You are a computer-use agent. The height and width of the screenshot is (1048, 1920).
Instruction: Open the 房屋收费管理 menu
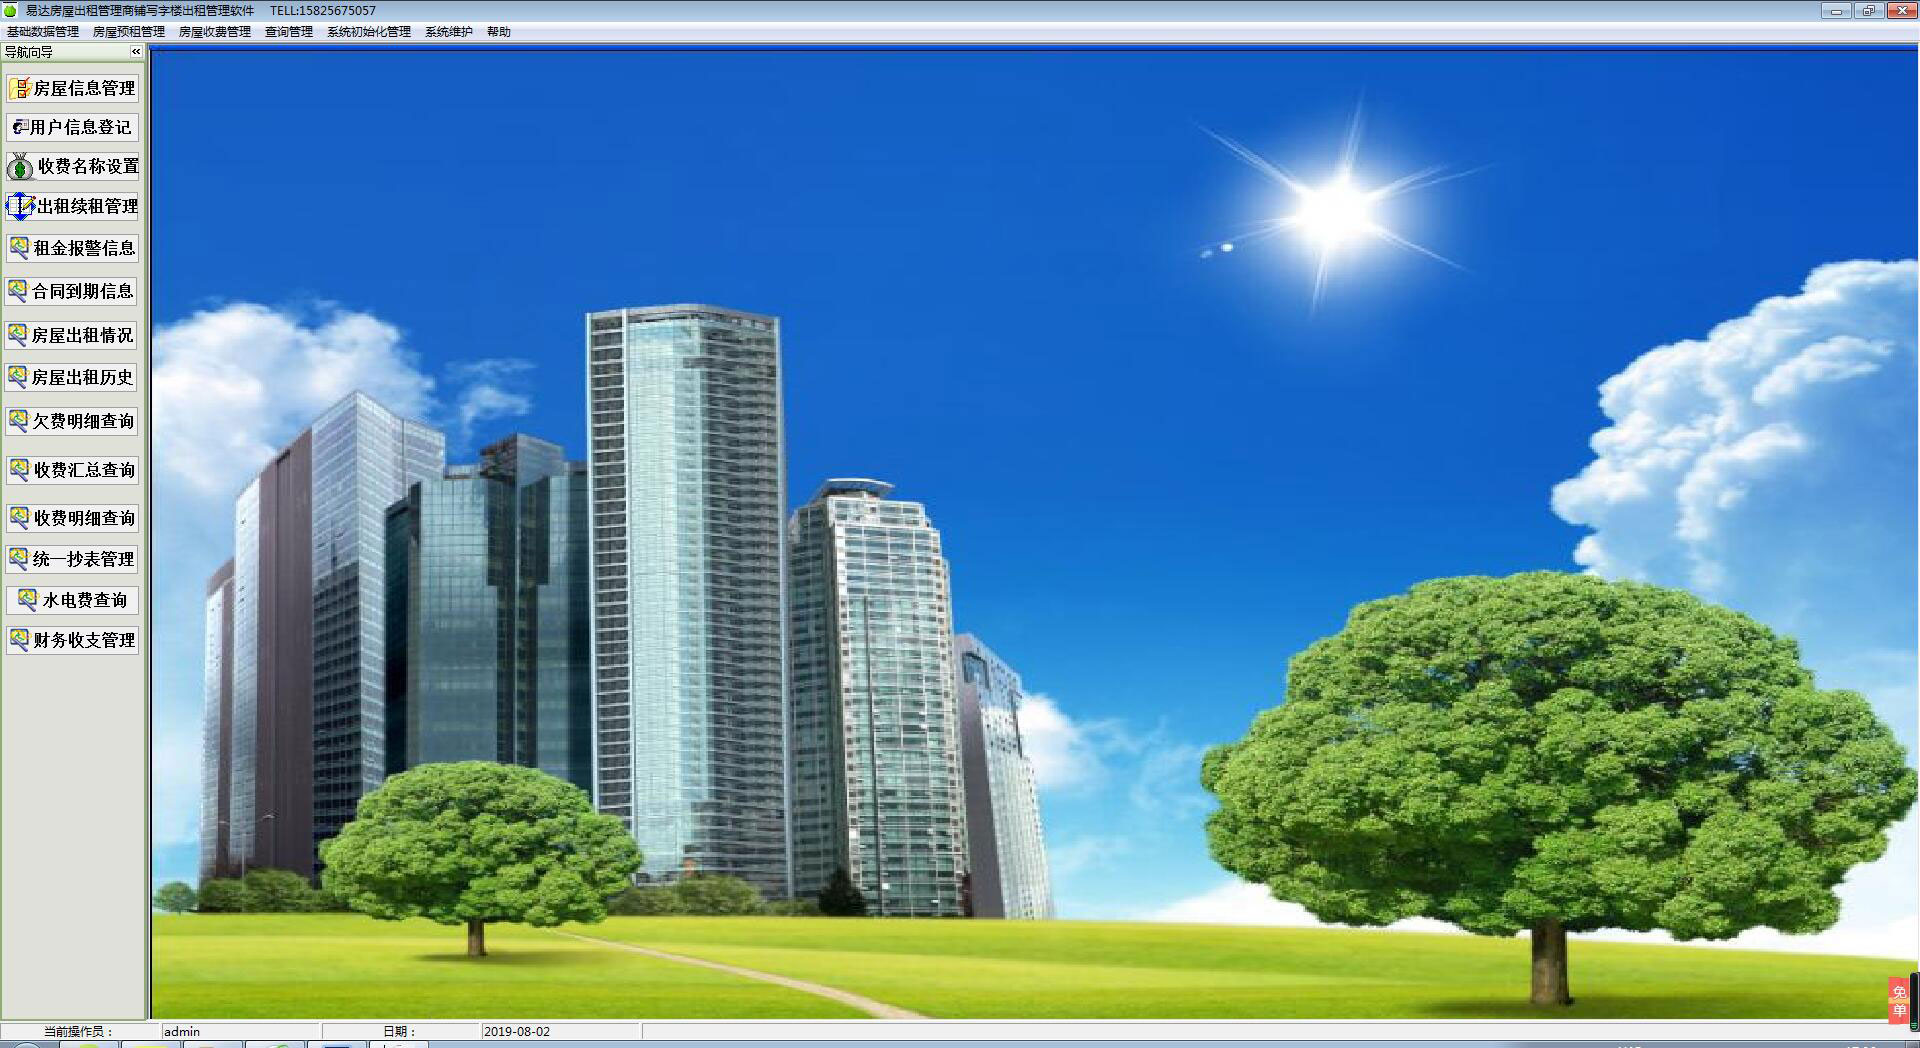click(x=215, y=32)
